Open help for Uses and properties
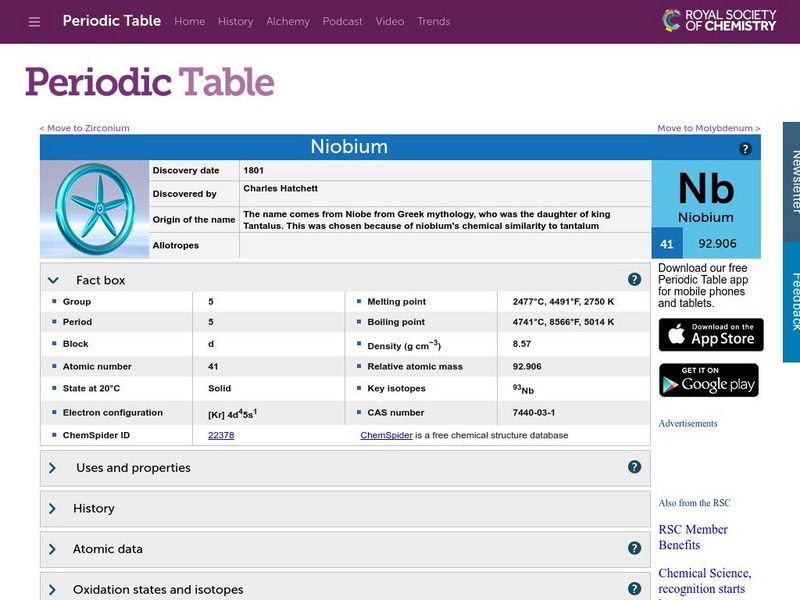Image resolution: width=800 pixels, height=600 pixels. [634, 467]
